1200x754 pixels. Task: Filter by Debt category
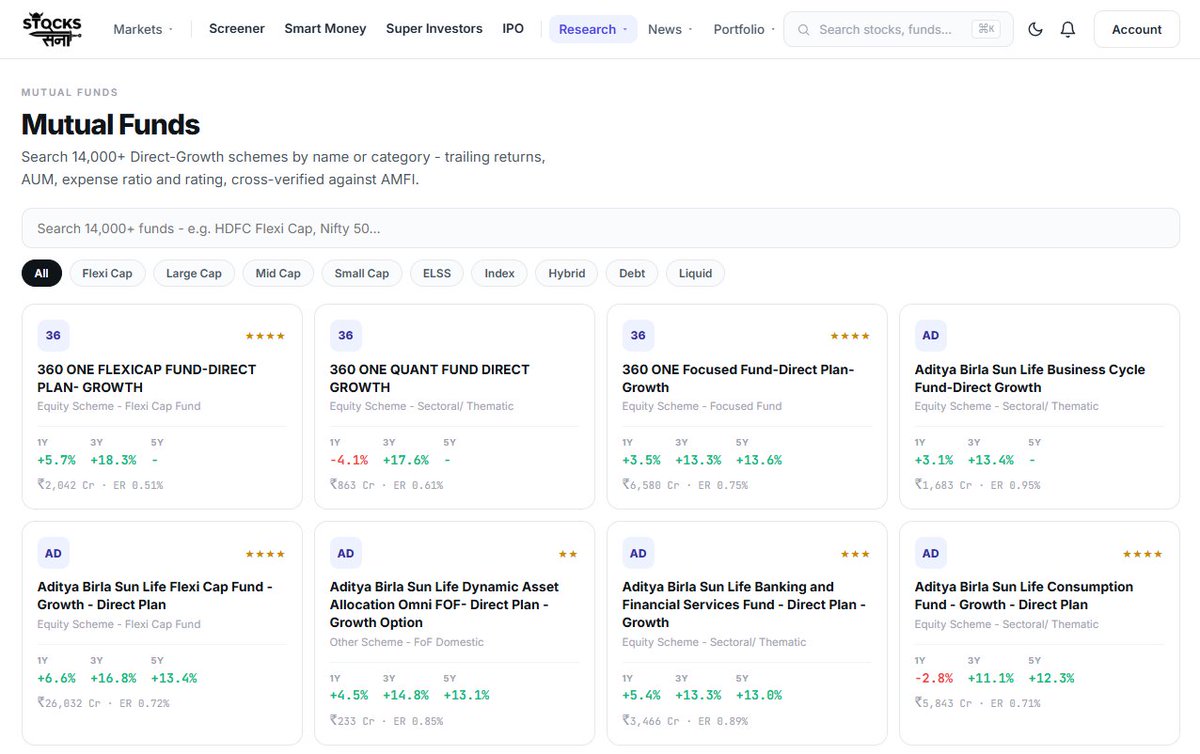(x=632, y=273)
